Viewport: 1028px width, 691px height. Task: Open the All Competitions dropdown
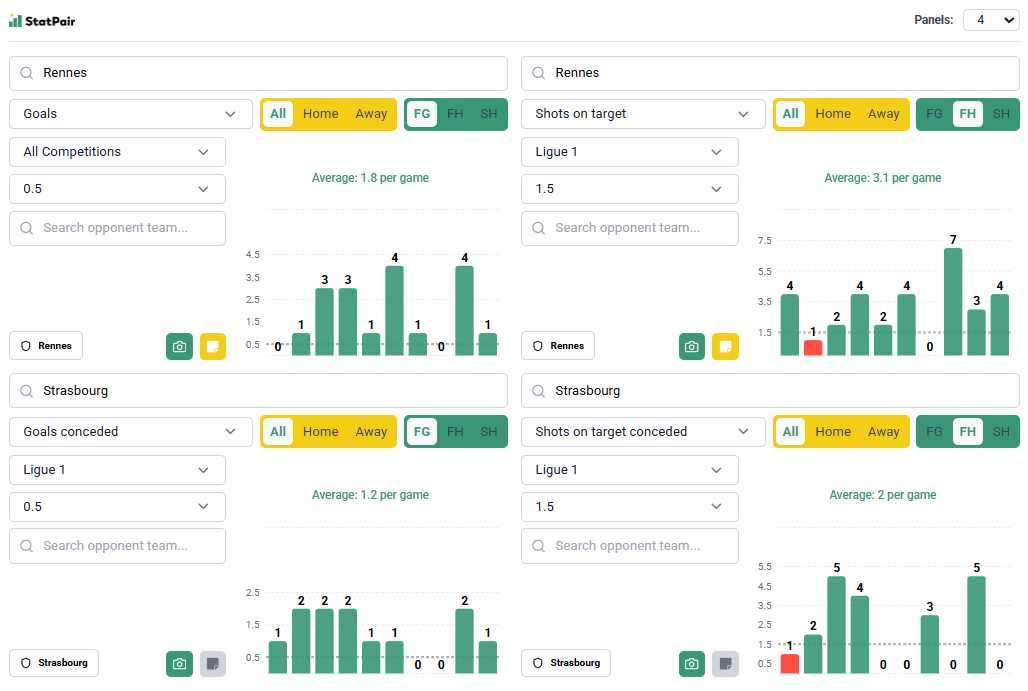coord(117,152)
